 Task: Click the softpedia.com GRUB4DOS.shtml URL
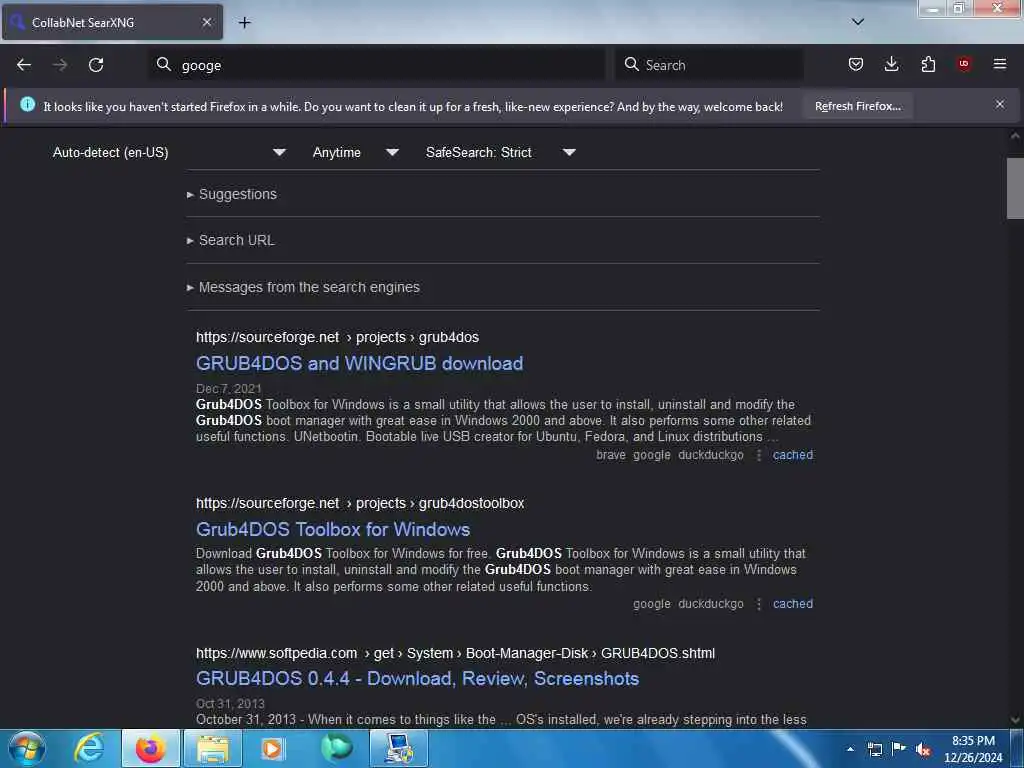pos(455,653)
